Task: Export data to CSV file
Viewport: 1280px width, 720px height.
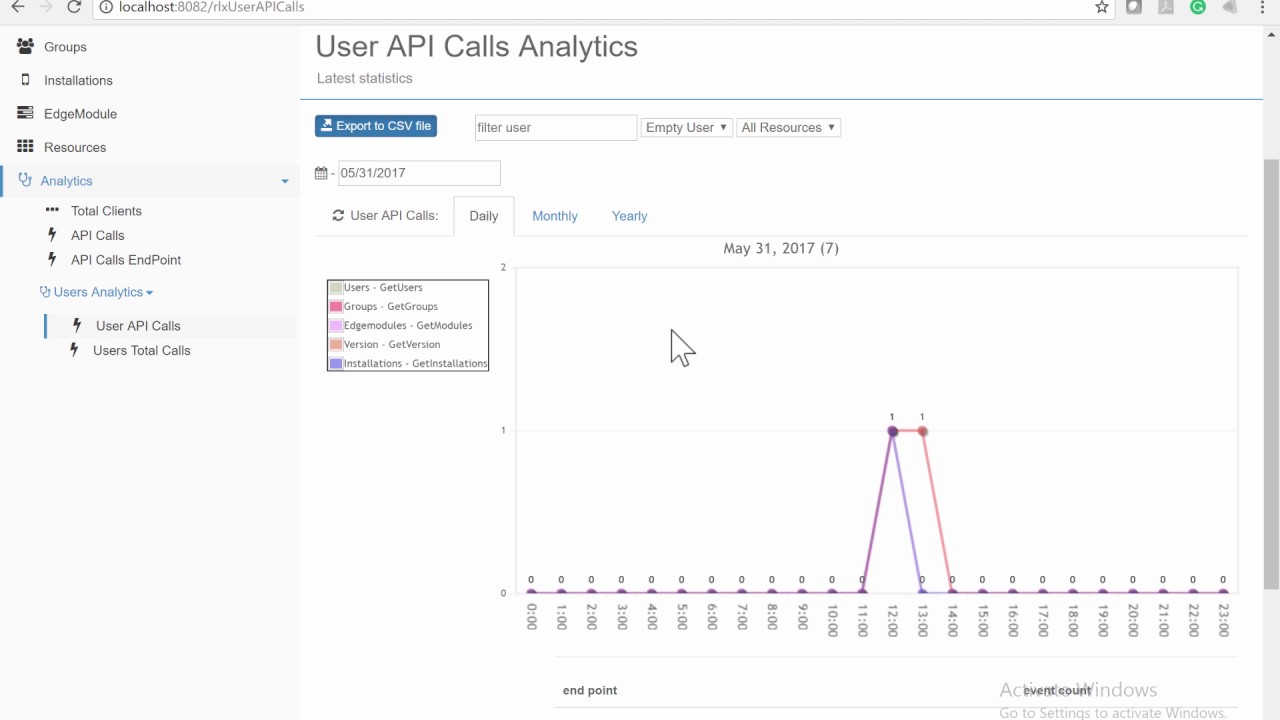Action: pos(376,126)
